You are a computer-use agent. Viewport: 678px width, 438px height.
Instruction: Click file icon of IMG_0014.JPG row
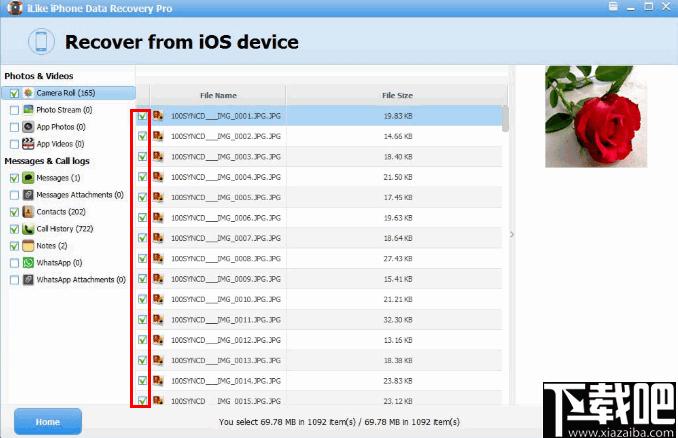[158, 380]
